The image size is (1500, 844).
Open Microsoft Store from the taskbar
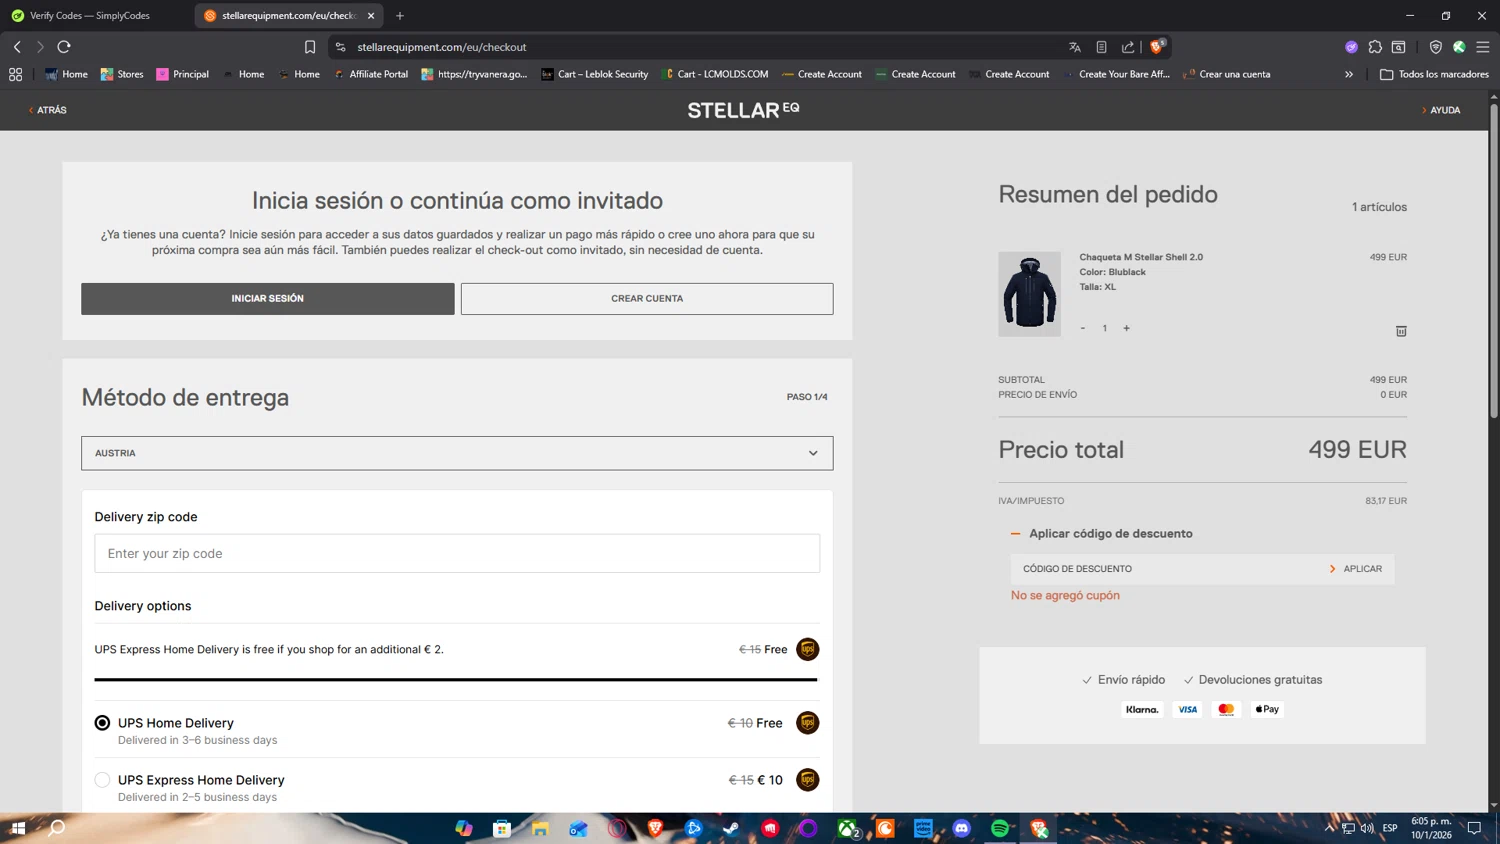(502, 828)
